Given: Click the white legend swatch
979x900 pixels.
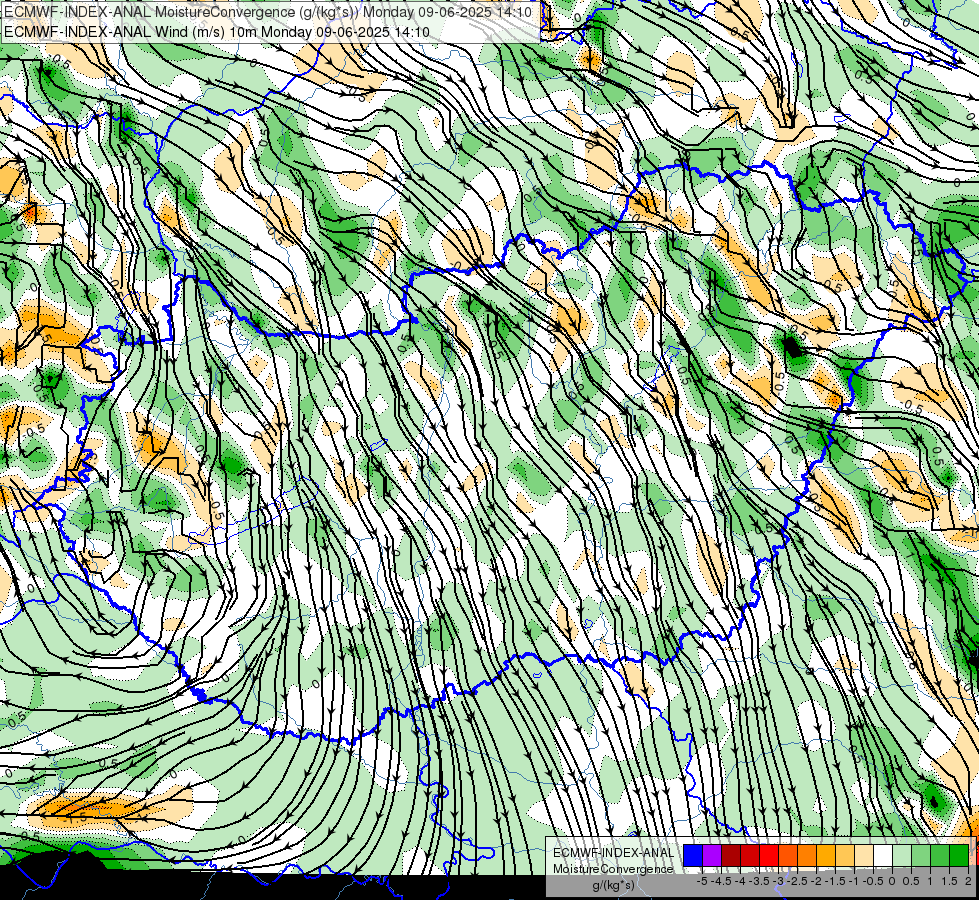Looking at the screenshot, I should [883, 855].
